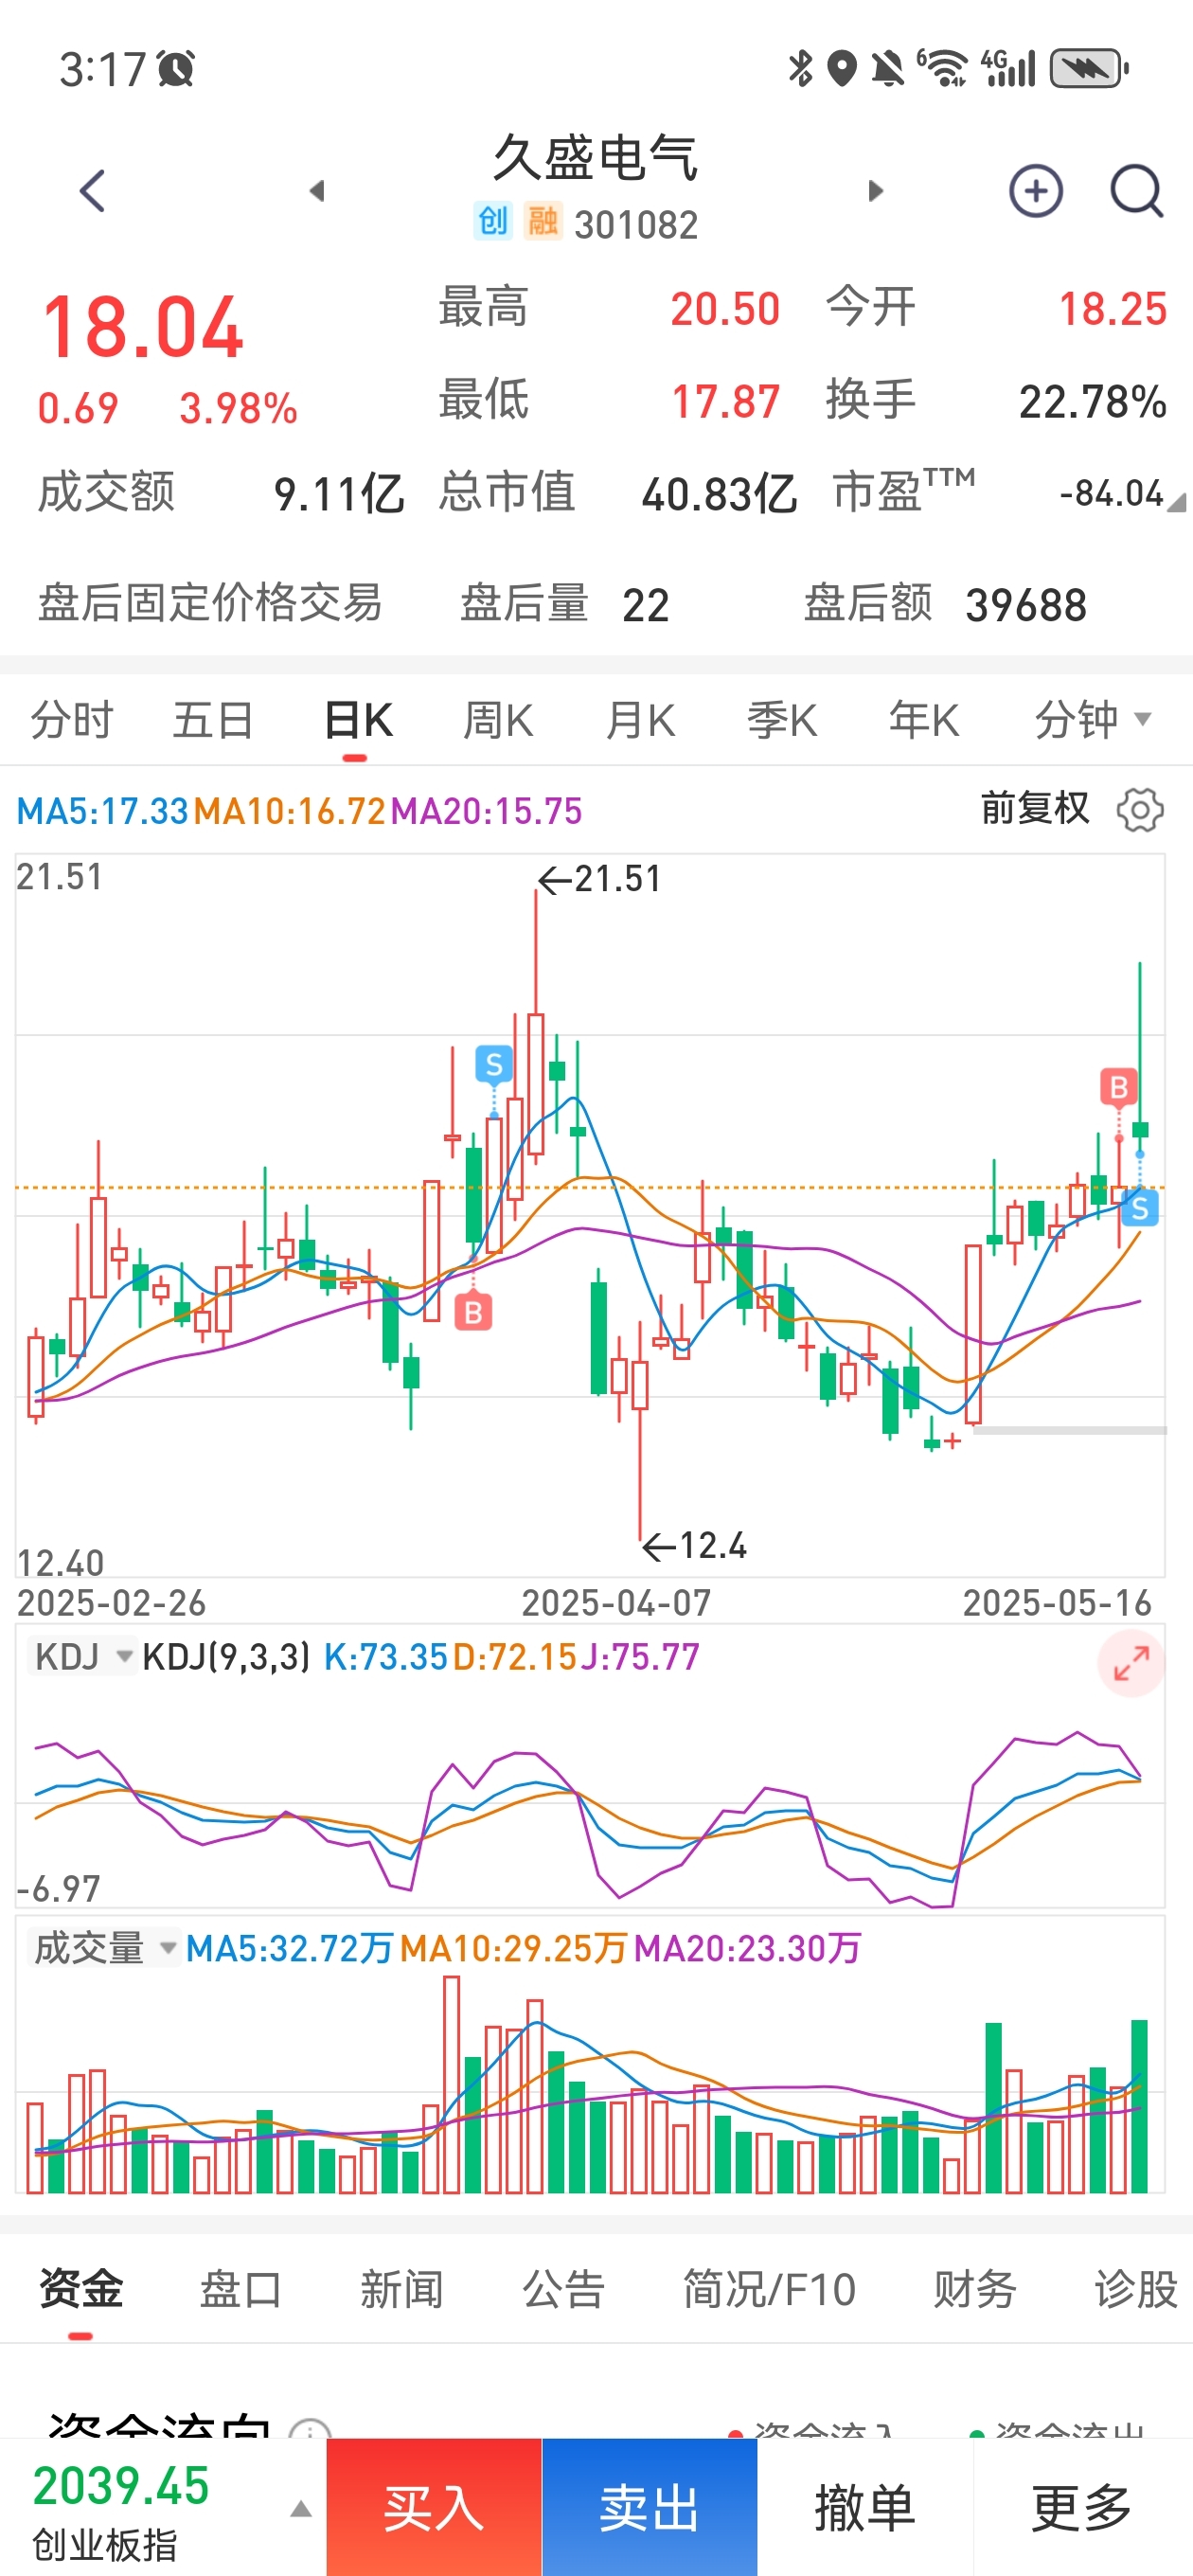Open the KDJ indicator dropdown

coord(81,1657)
